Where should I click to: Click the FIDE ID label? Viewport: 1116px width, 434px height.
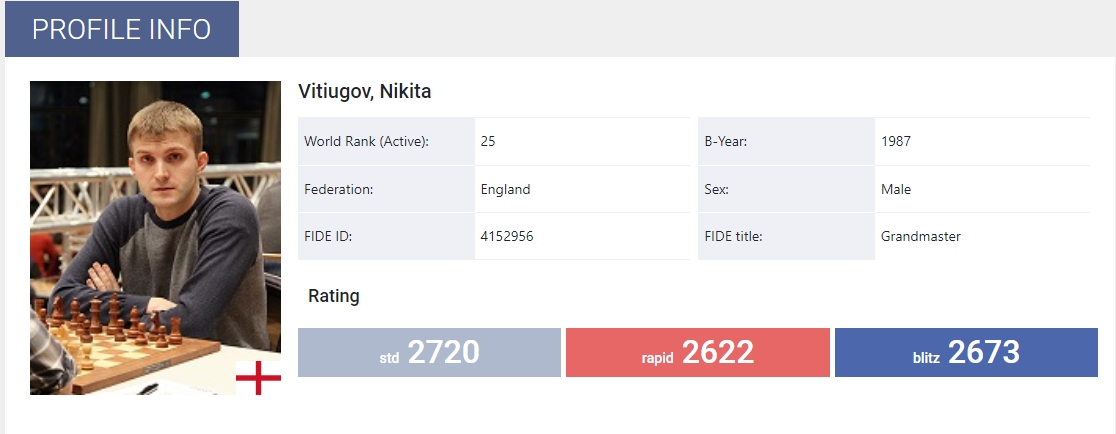coord(328,237)
